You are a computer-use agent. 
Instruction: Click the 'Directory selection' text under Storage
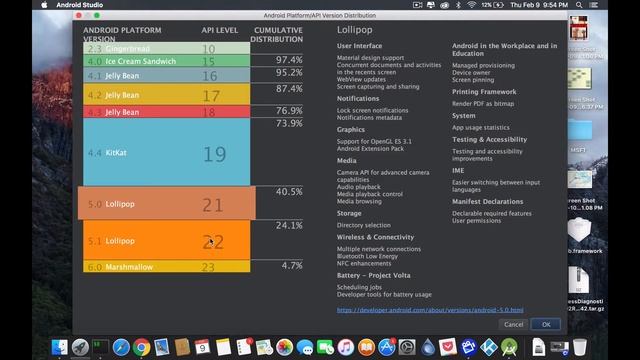(x=363, y=225)
